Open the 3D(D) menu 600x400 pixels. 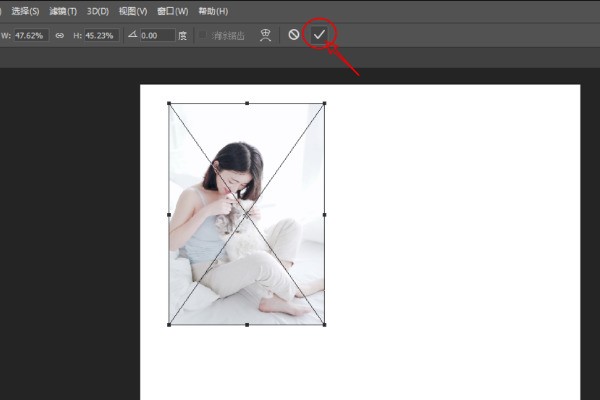[98, 11]
